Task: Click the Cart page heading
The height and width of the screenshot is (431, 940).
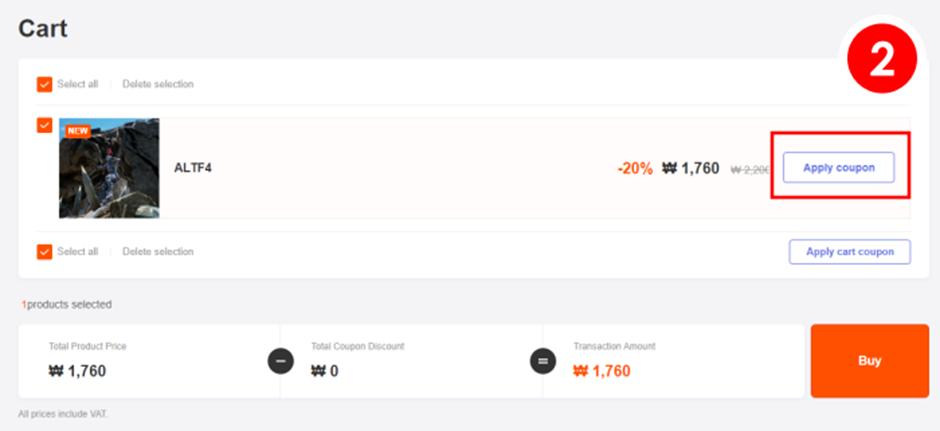Action: 43,28
